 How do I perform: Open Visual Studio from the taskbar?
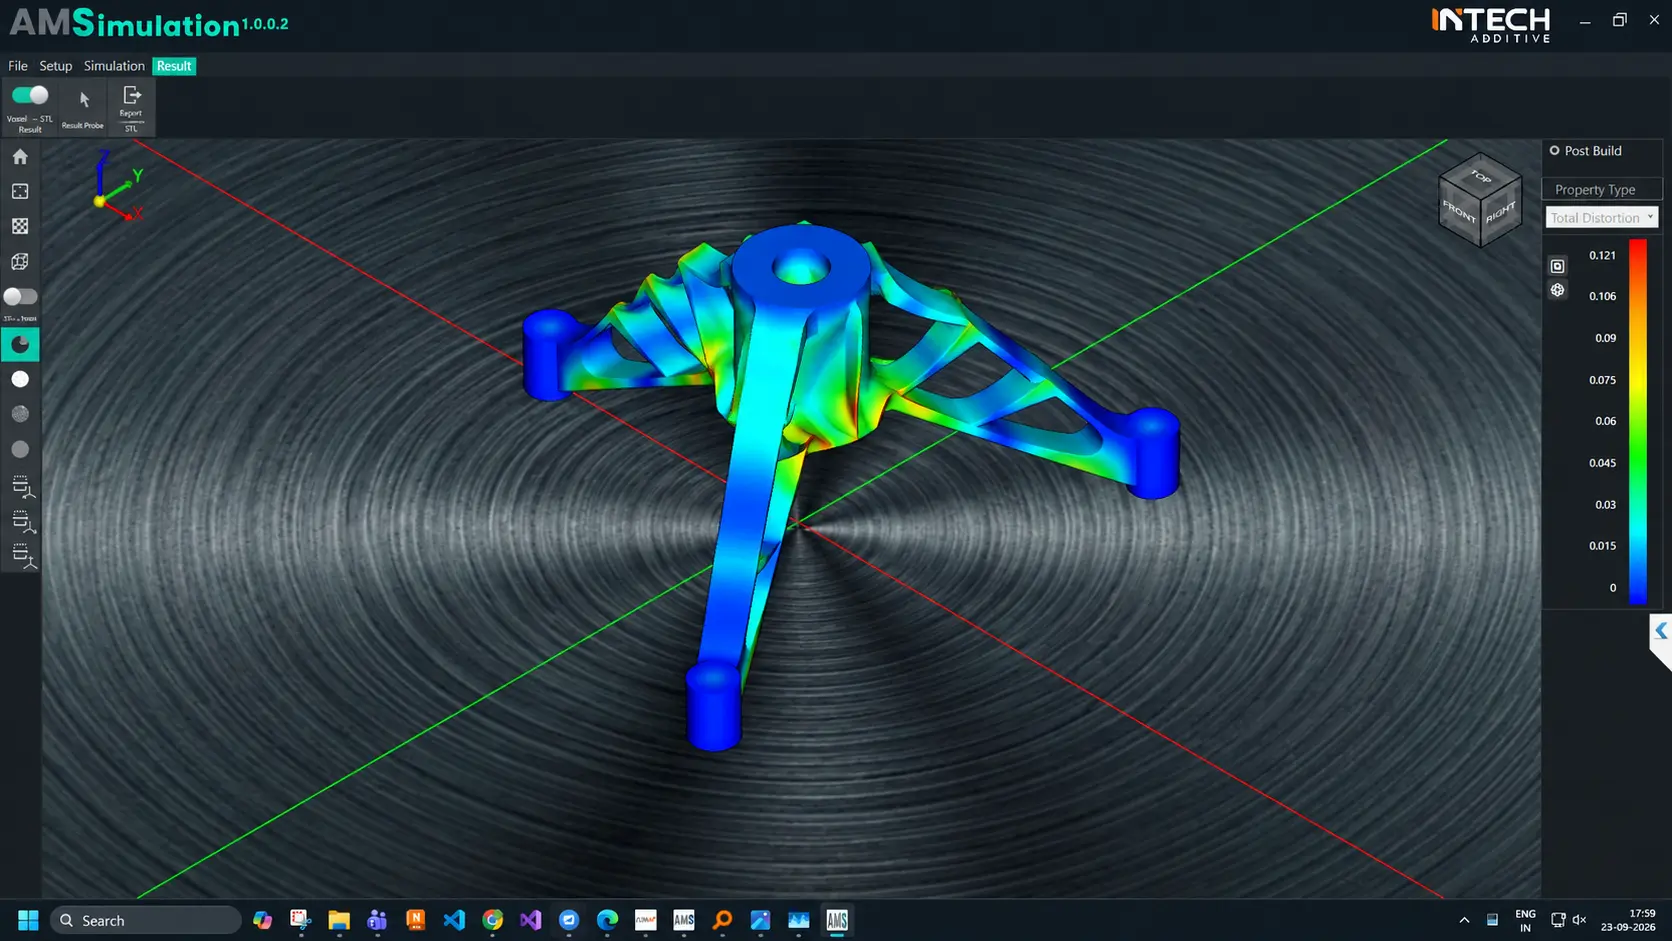531,920
